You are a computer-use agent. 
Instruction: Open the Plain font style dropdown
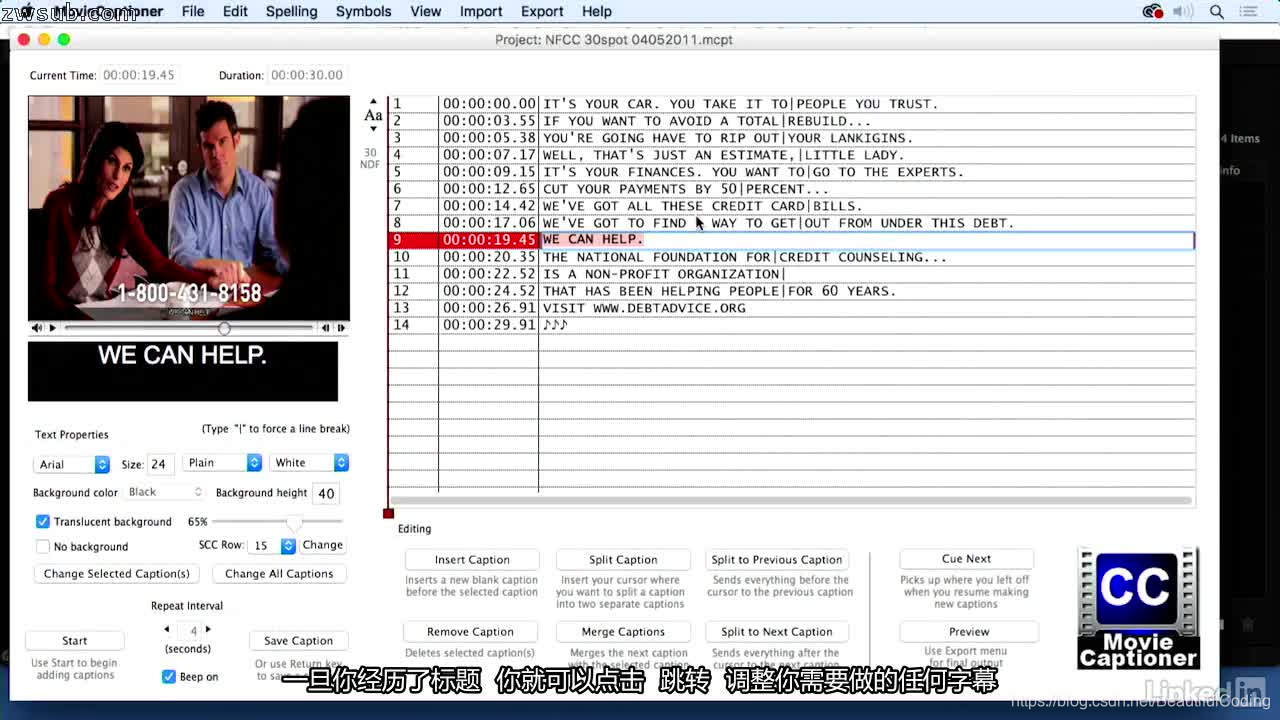point(224,462)
